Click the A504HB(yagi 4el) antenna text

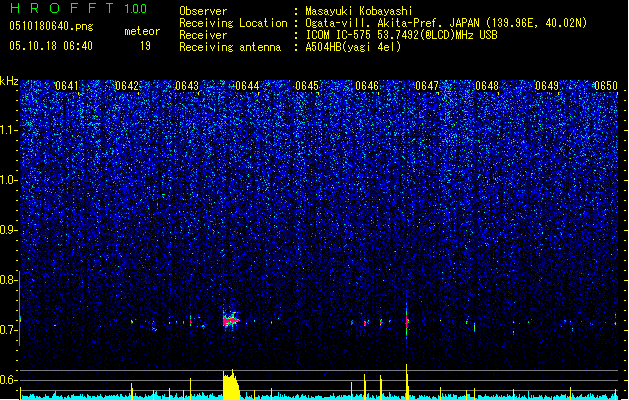point(353,47)
